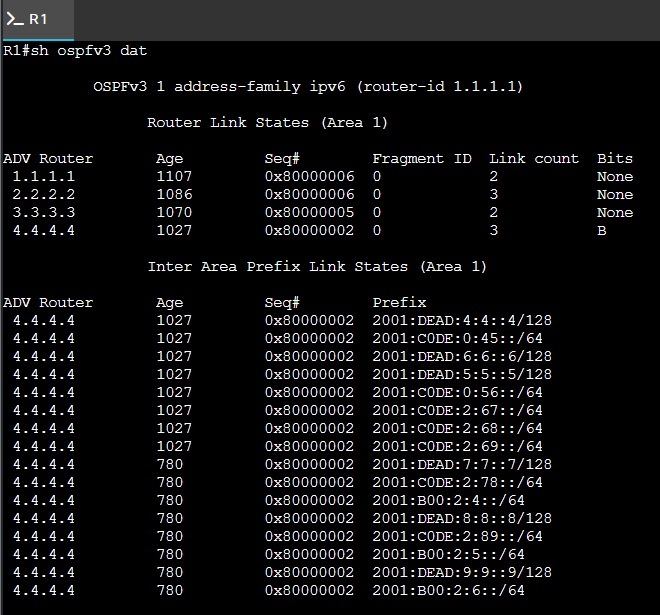Click prefix 2001:C0DE:2:78::/64
Viewport: 660px width, 615px height.
pos(458,482)
